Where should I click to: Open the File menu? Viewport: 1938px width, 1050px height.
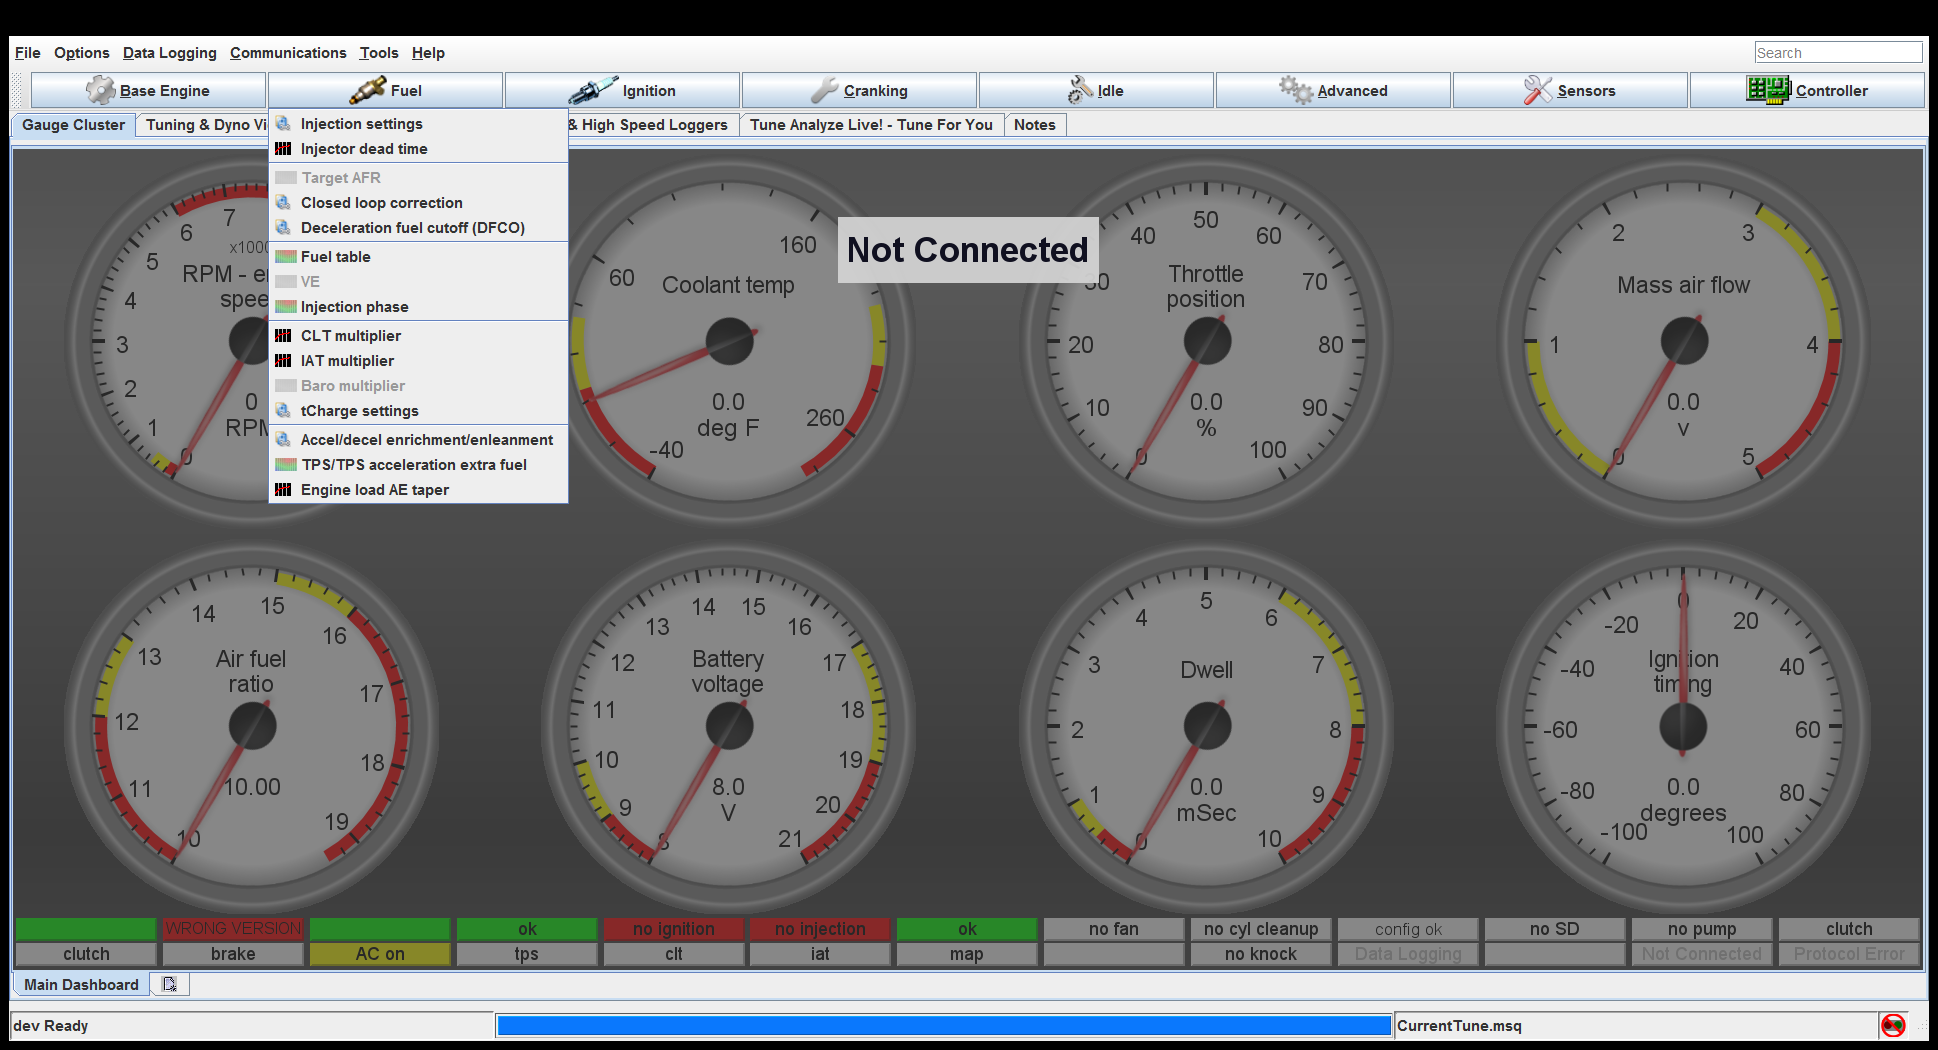tap(28, 53)
